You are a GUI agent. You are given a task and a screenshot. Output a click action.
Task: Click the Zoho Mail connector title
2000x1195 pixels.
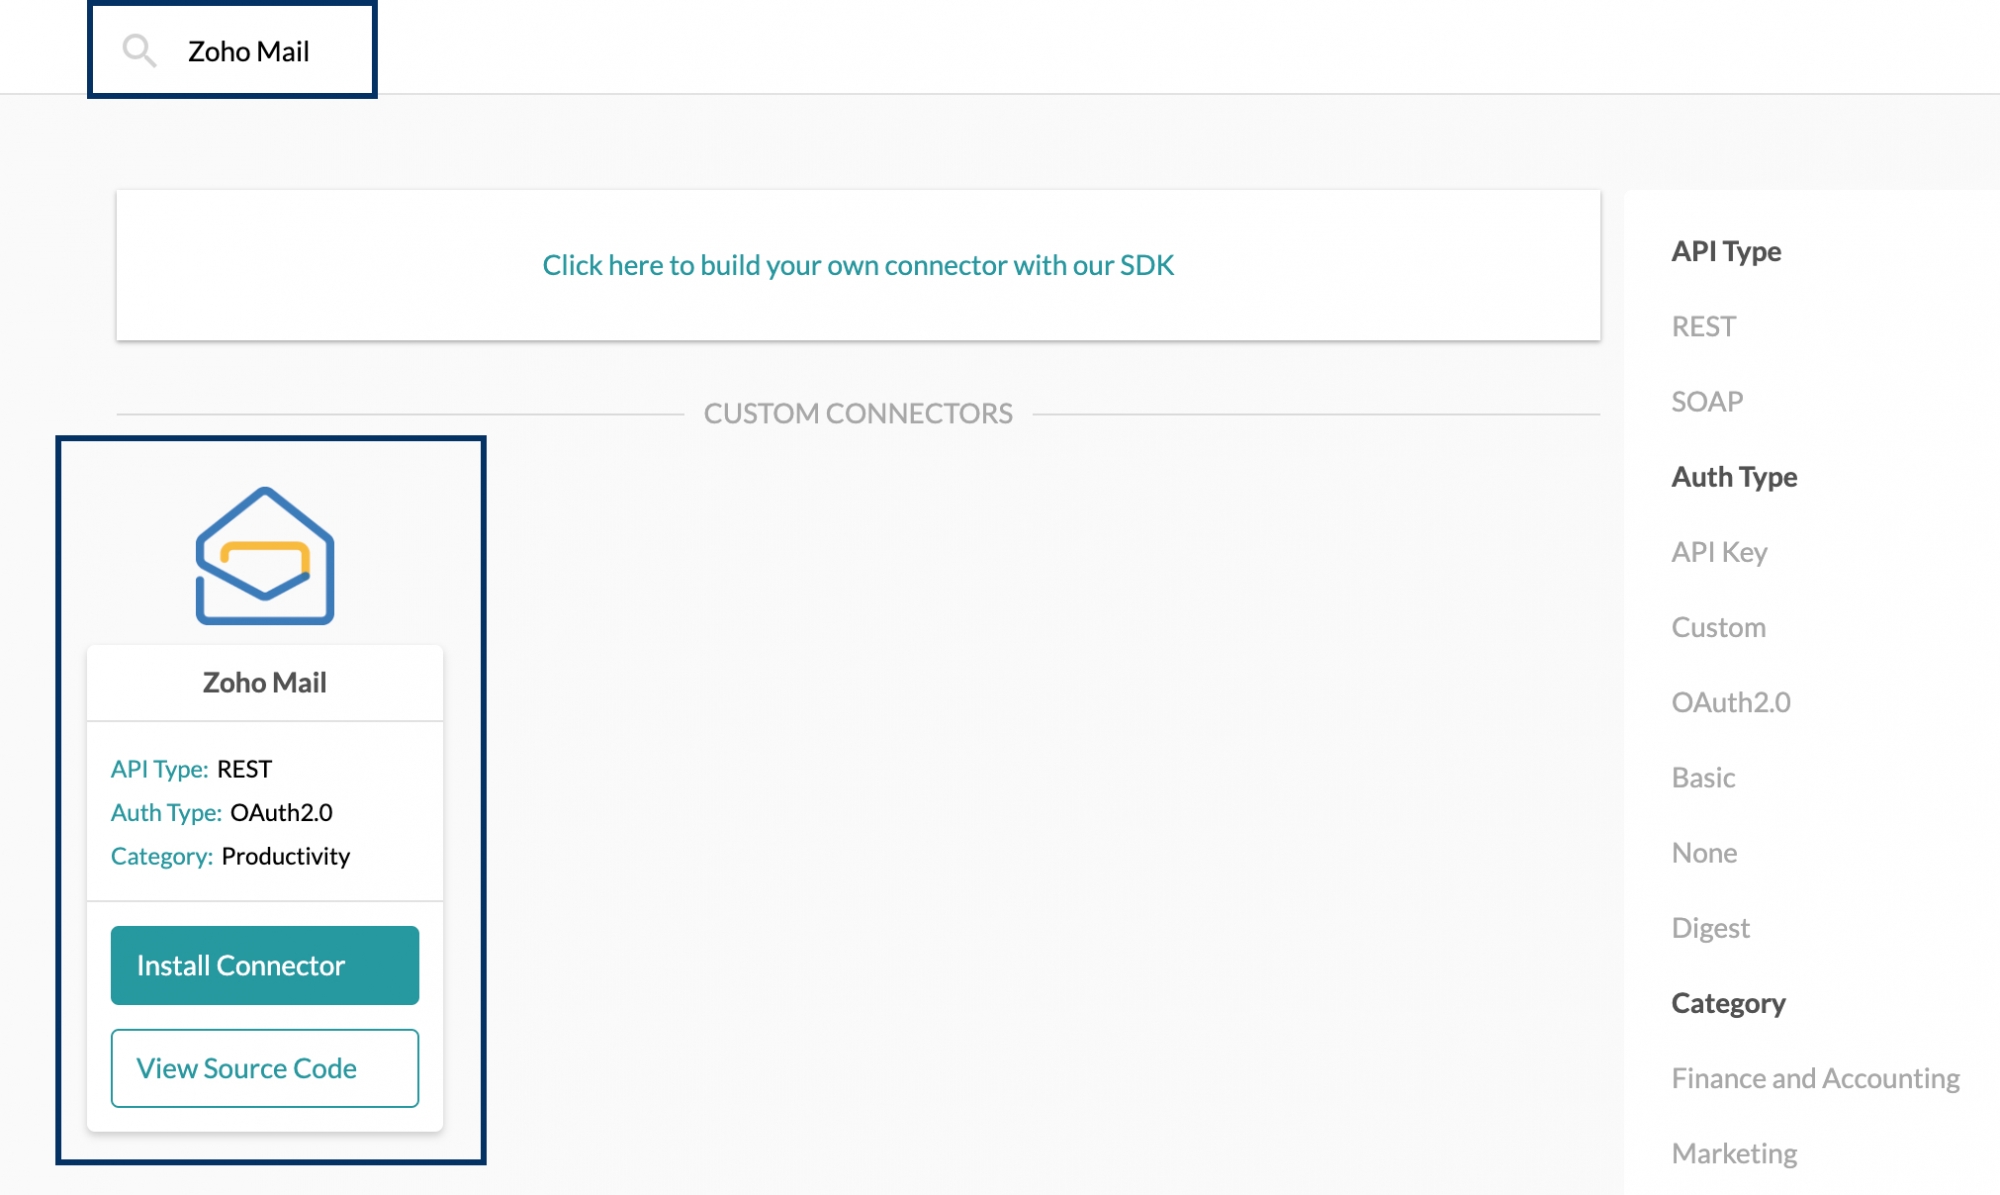click(x=265, y=682)
